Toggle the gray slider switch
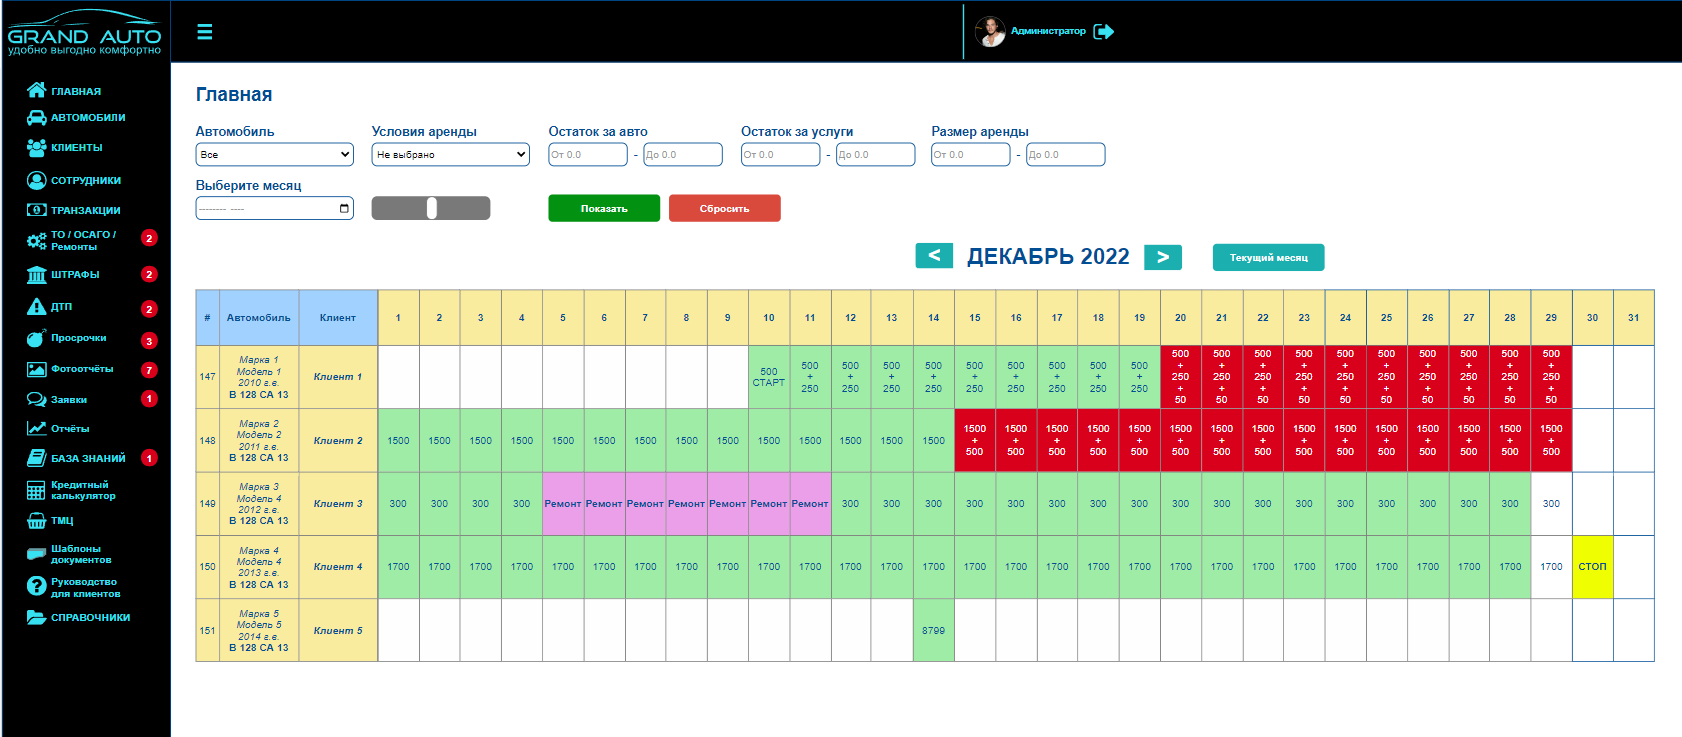The image size is (1682, 737). point(431,208)
